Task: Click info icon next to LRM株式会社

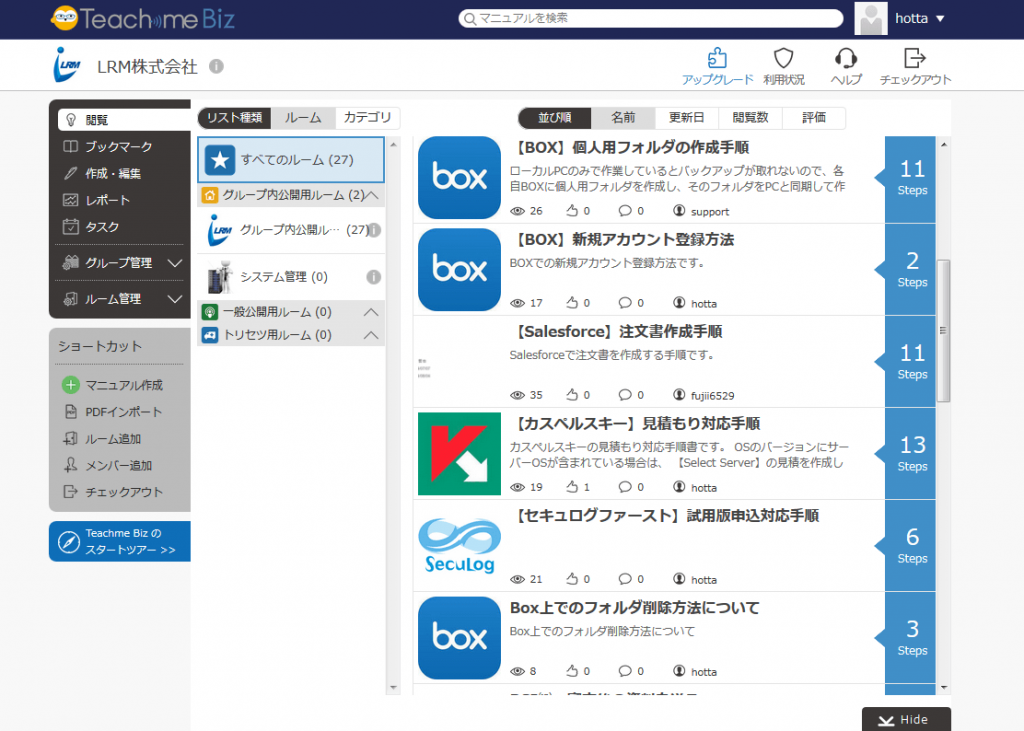Action: pyautogui.click(x=216, y=66)
